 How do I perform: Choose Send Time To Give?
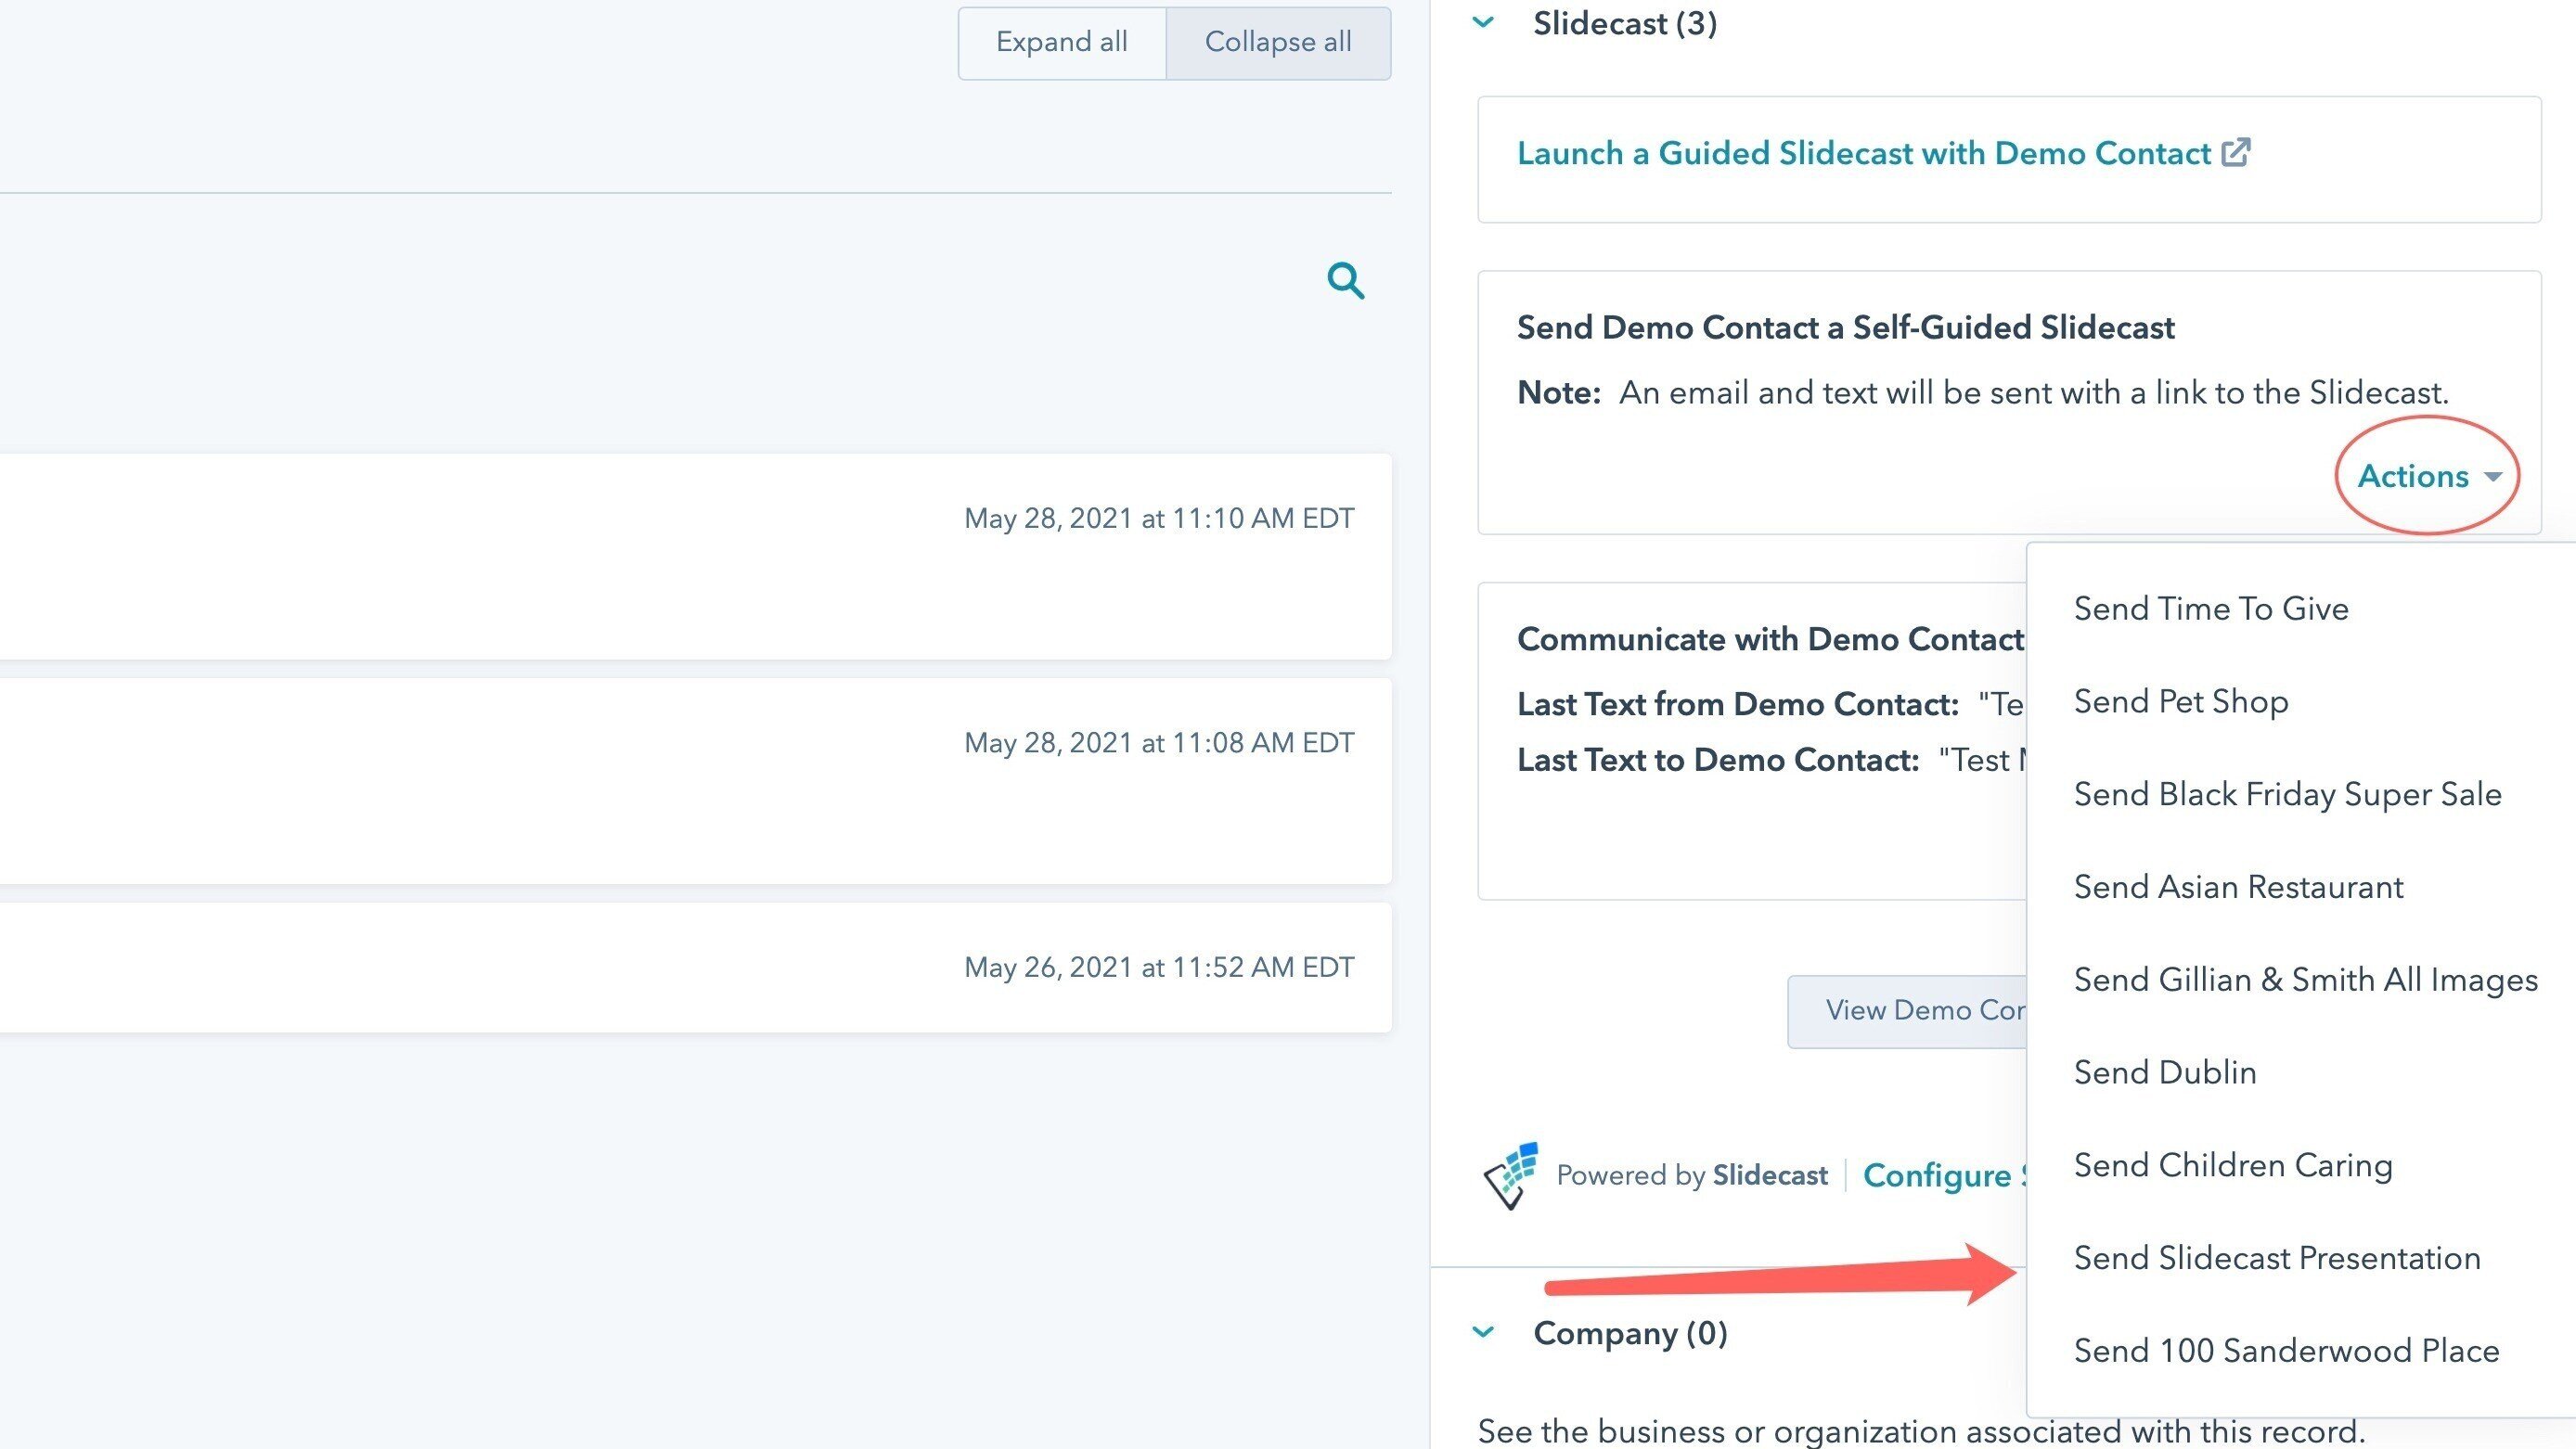click(2211, 608)
